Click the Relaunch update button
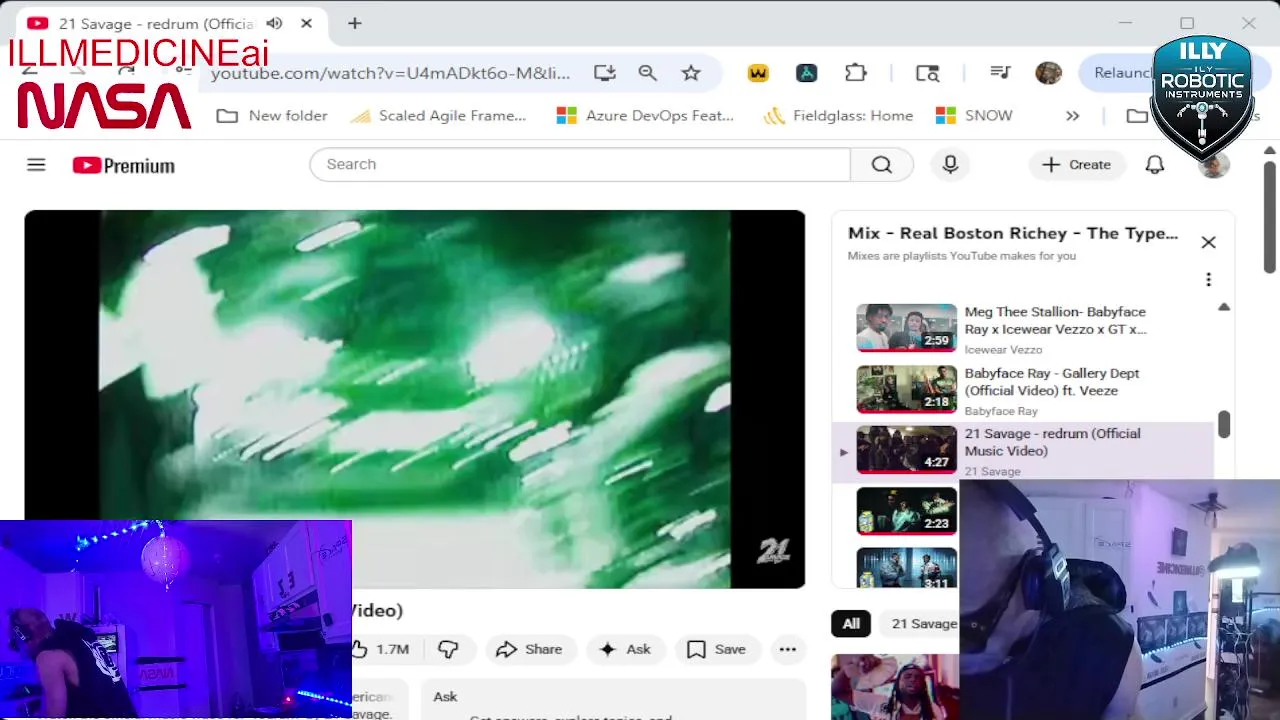 point(1122,73)
